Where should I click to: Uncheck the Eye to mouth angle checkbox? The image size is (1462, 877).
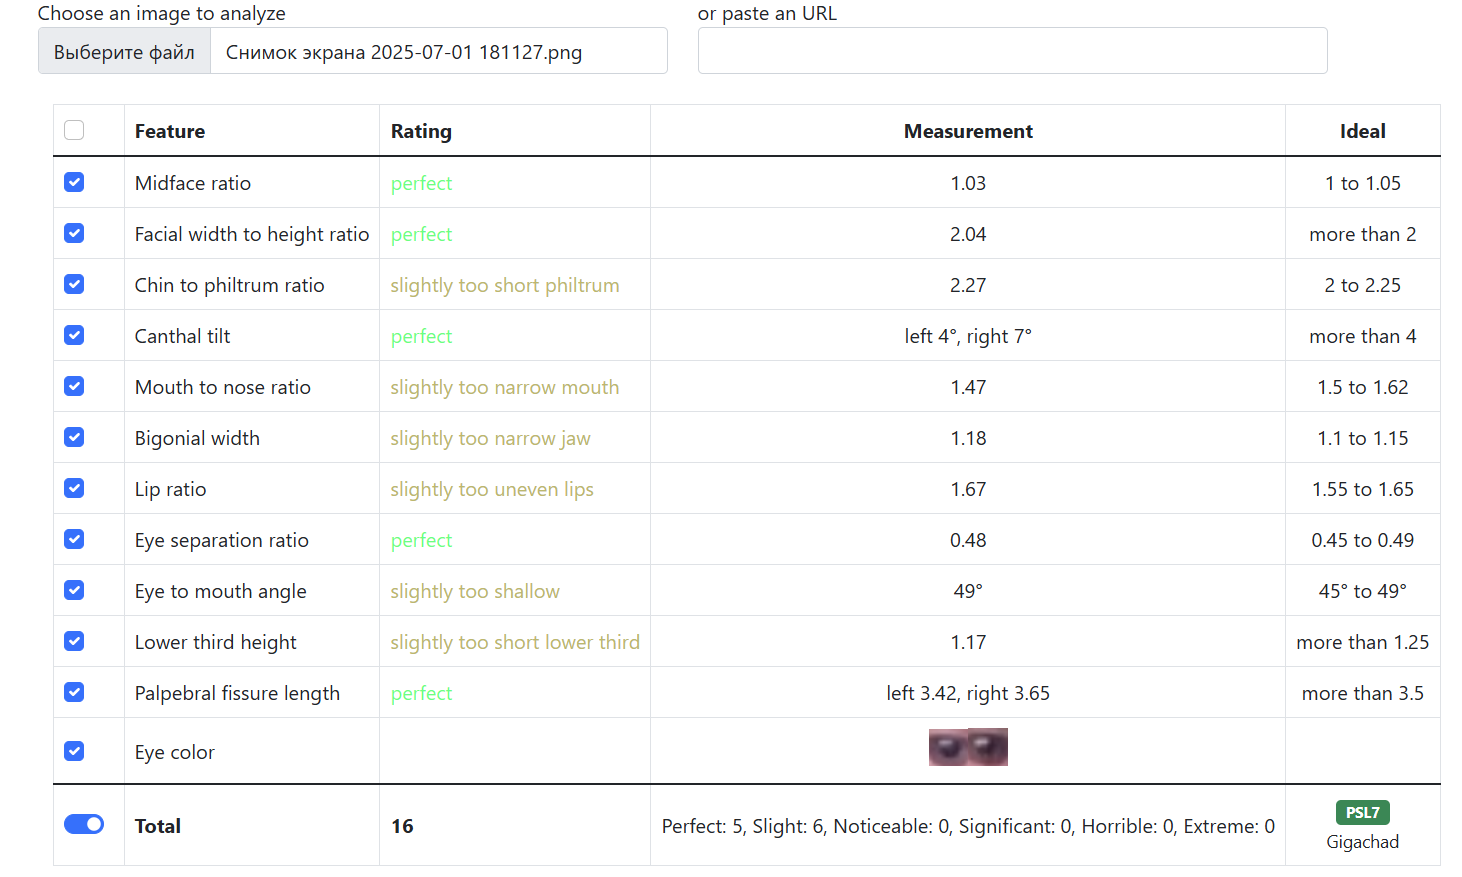(74, 590)
